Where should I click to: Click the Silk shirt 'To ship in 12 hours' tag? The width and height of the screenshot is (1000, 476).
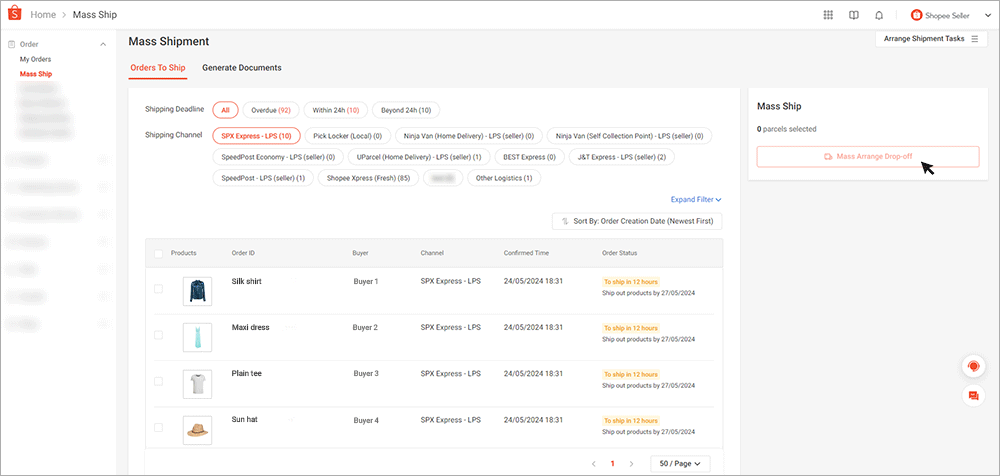coord(631,281)
